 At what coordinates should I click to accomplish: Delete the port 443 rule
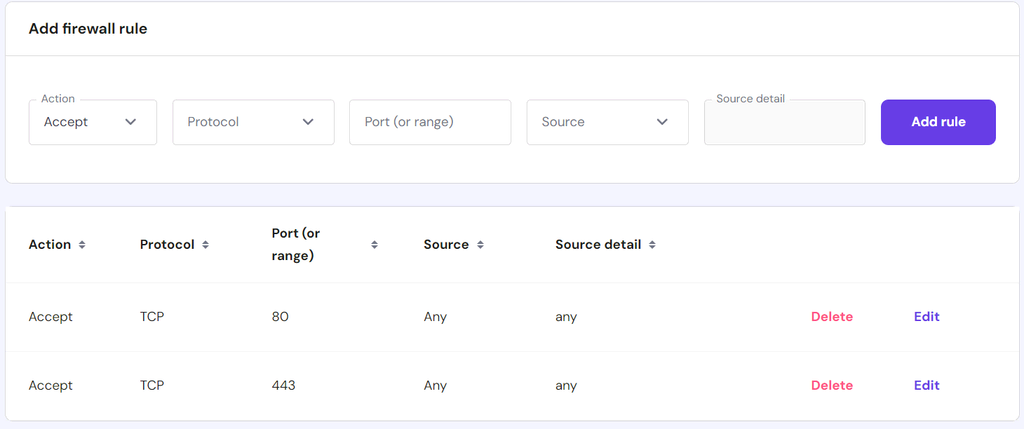832,385
